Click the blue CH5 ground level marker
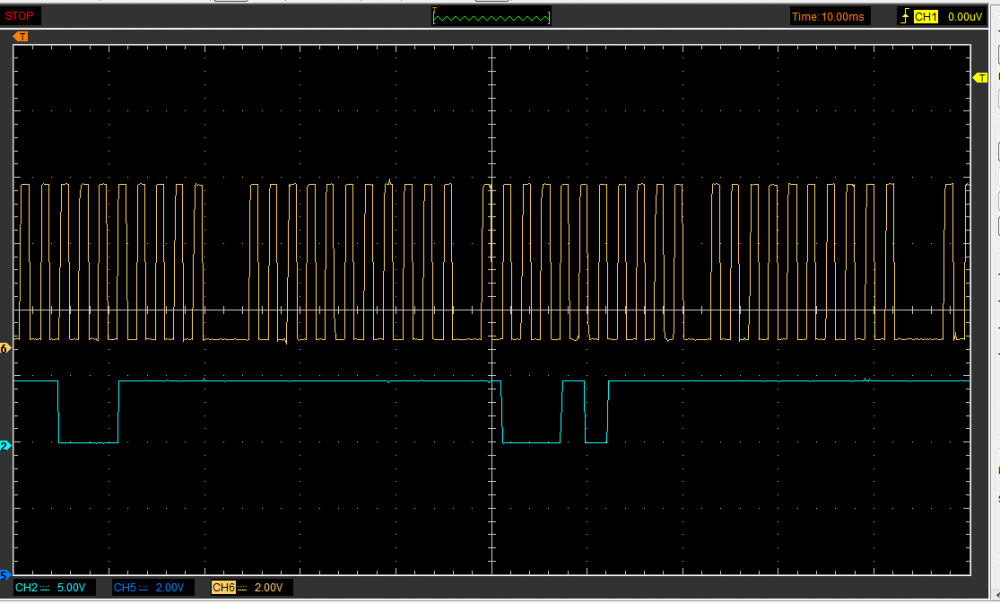 coord(4,575)
